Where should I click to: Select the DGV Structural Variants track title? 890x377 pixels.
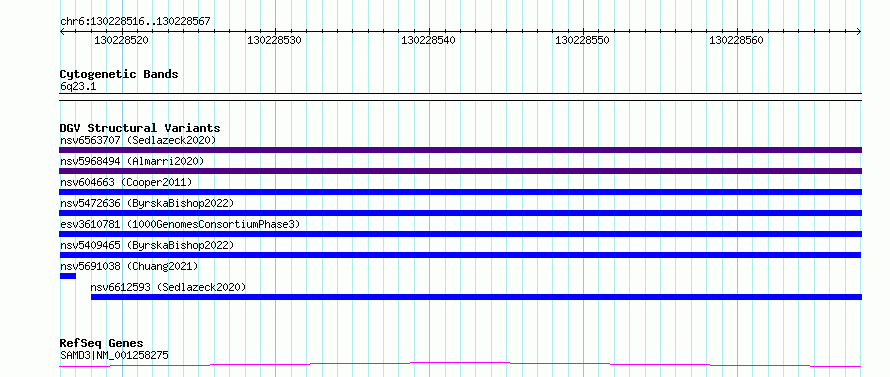pos(140,128)
